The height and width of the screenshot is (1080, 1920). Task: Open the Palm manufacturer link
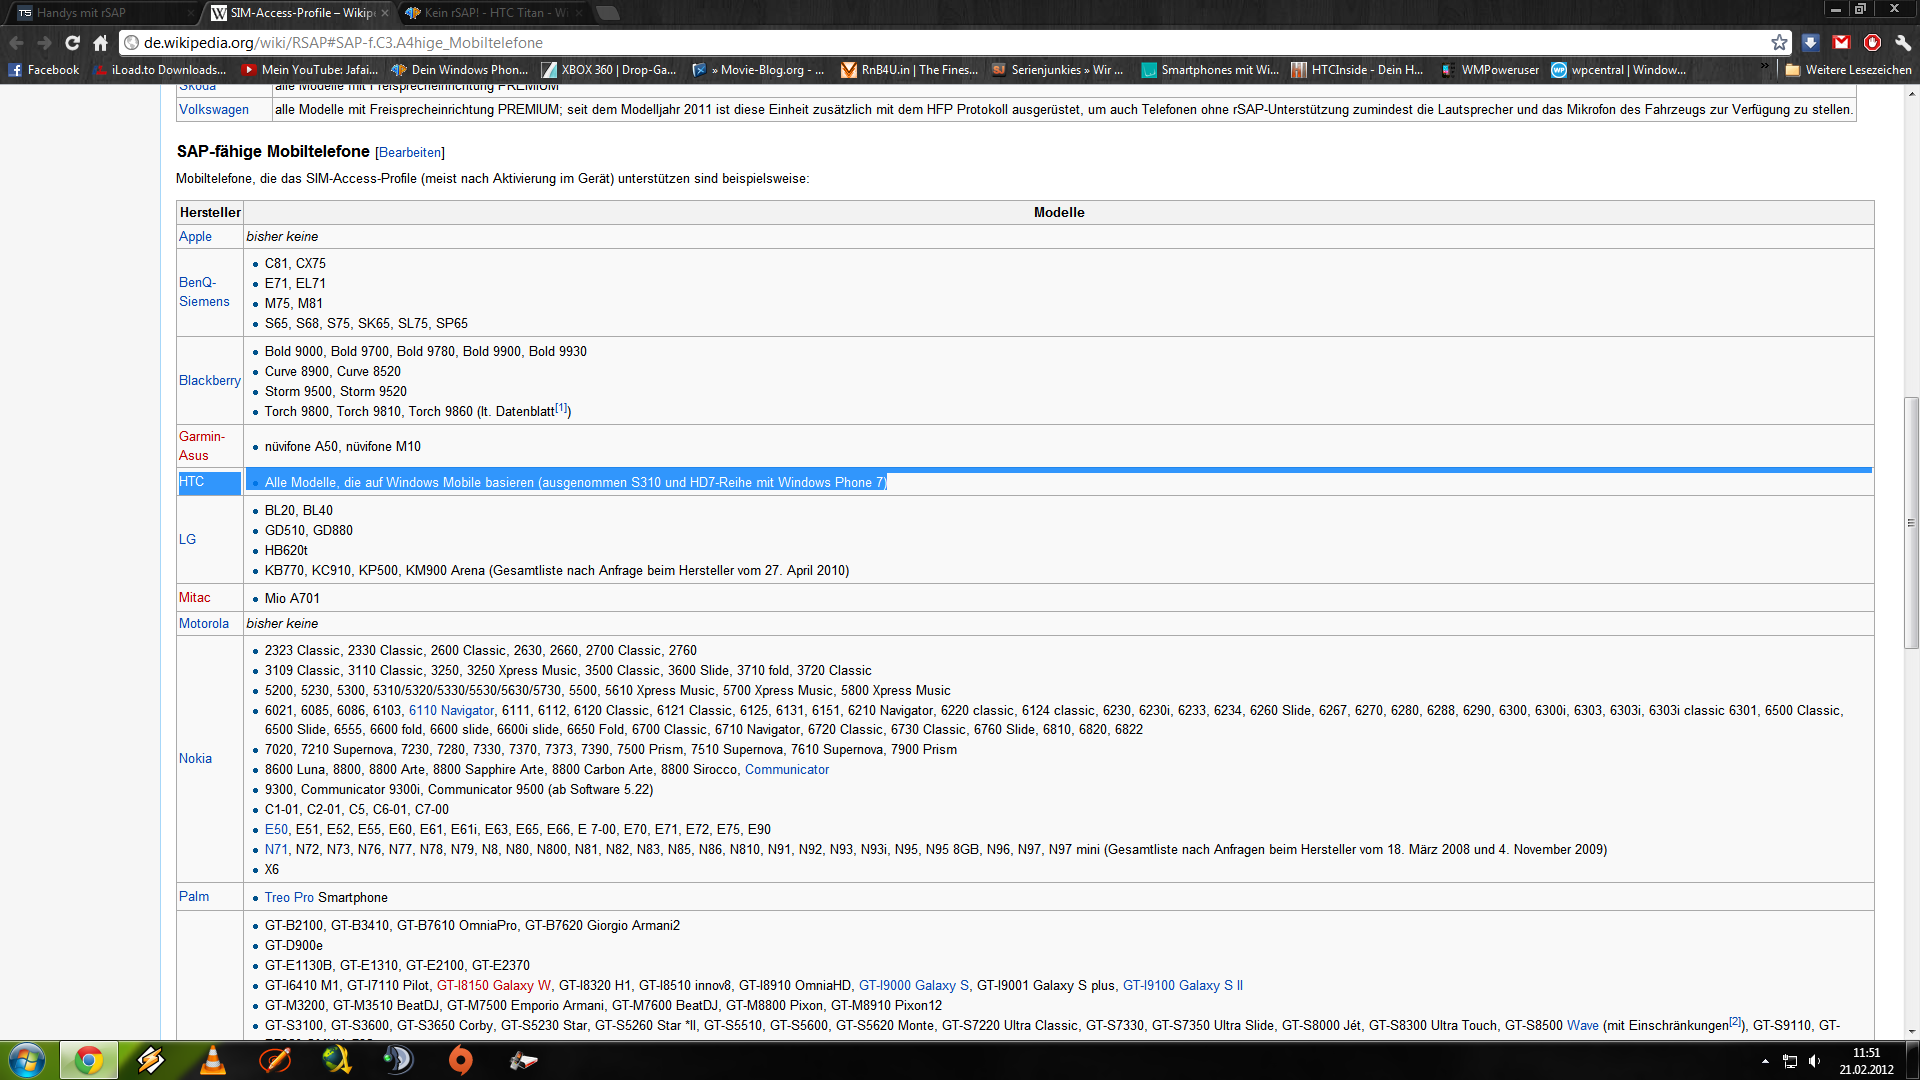click(x=194, y=897)
